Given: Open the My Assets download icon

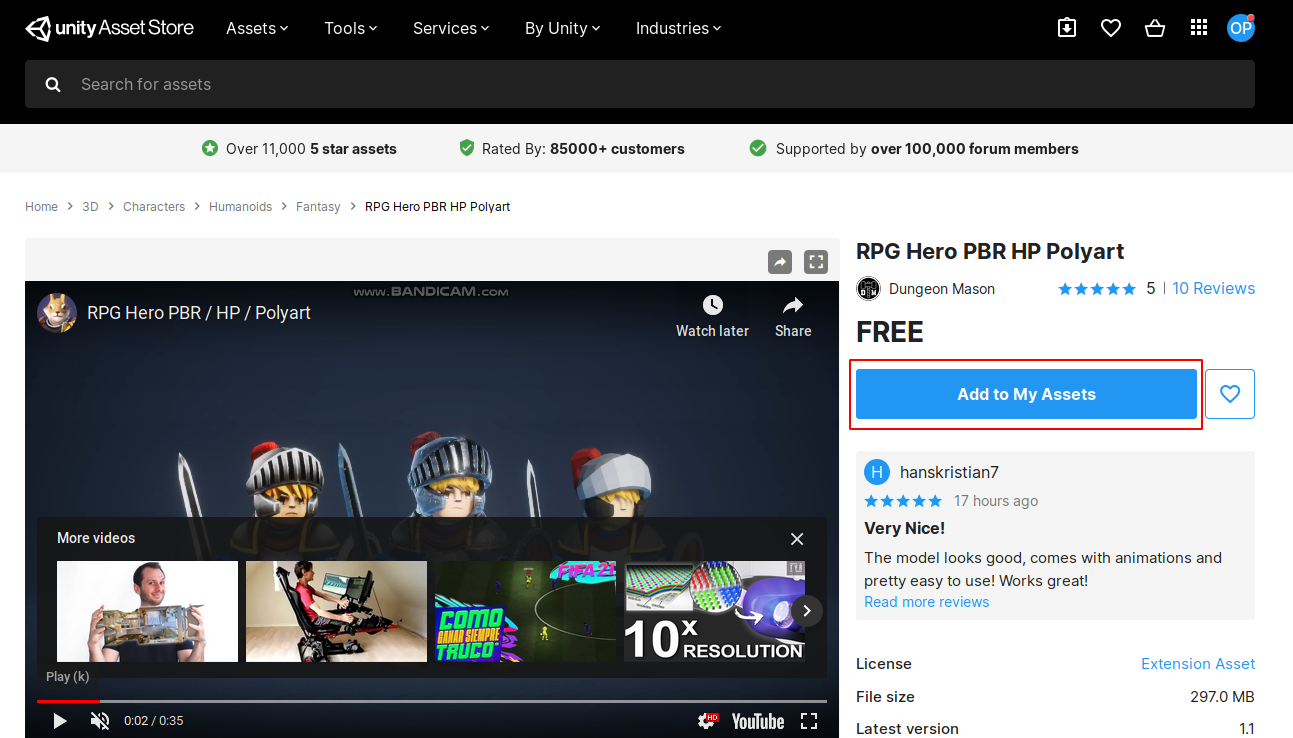Looking at the screenshot, I should [x=1067, y=28].
